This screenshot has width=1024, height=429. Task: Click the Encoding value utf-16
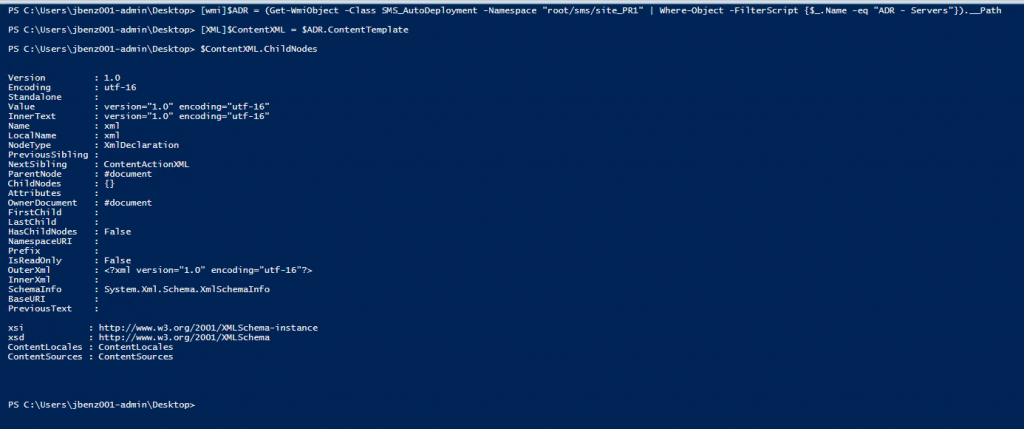click(x=120, y=87)
